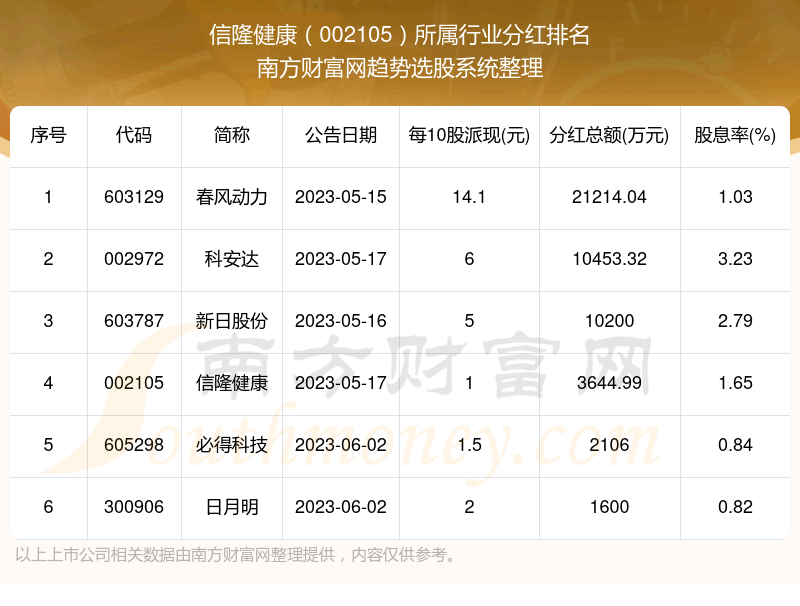
Task: Click dividend total 3644.99
Action: (x=609, y=383)
